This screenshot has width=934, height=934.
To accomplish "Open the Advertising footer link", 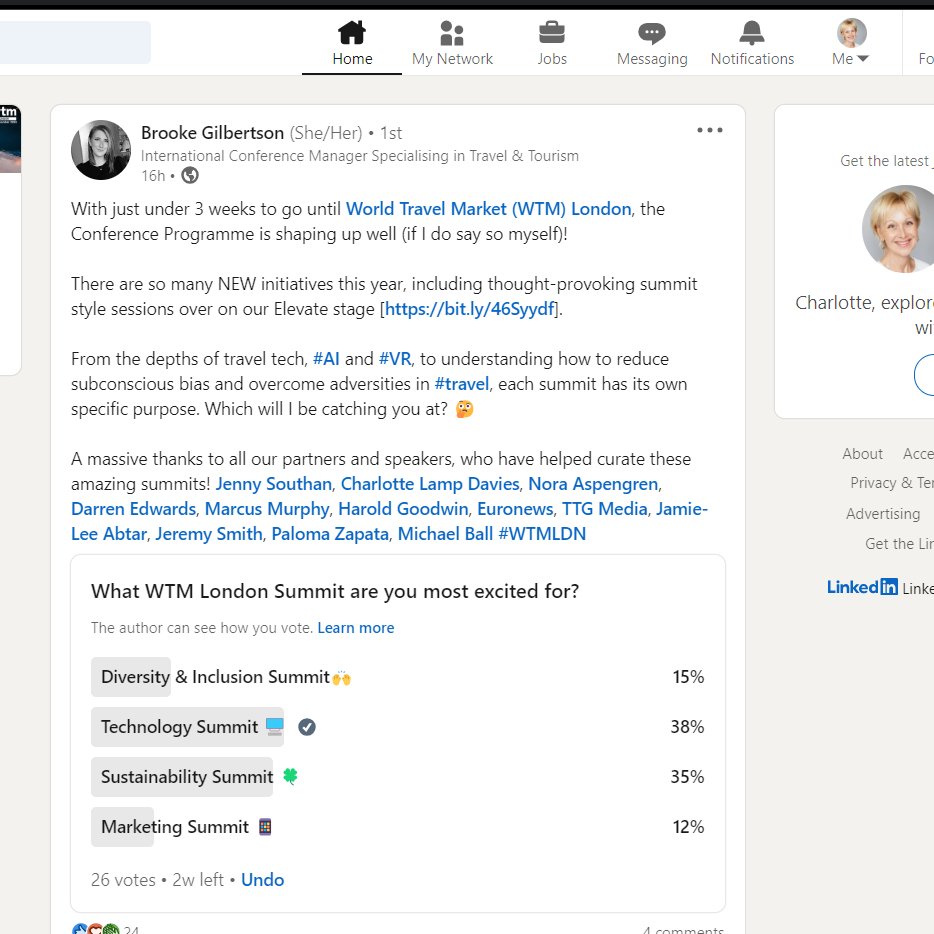I will tap(883, 513).
